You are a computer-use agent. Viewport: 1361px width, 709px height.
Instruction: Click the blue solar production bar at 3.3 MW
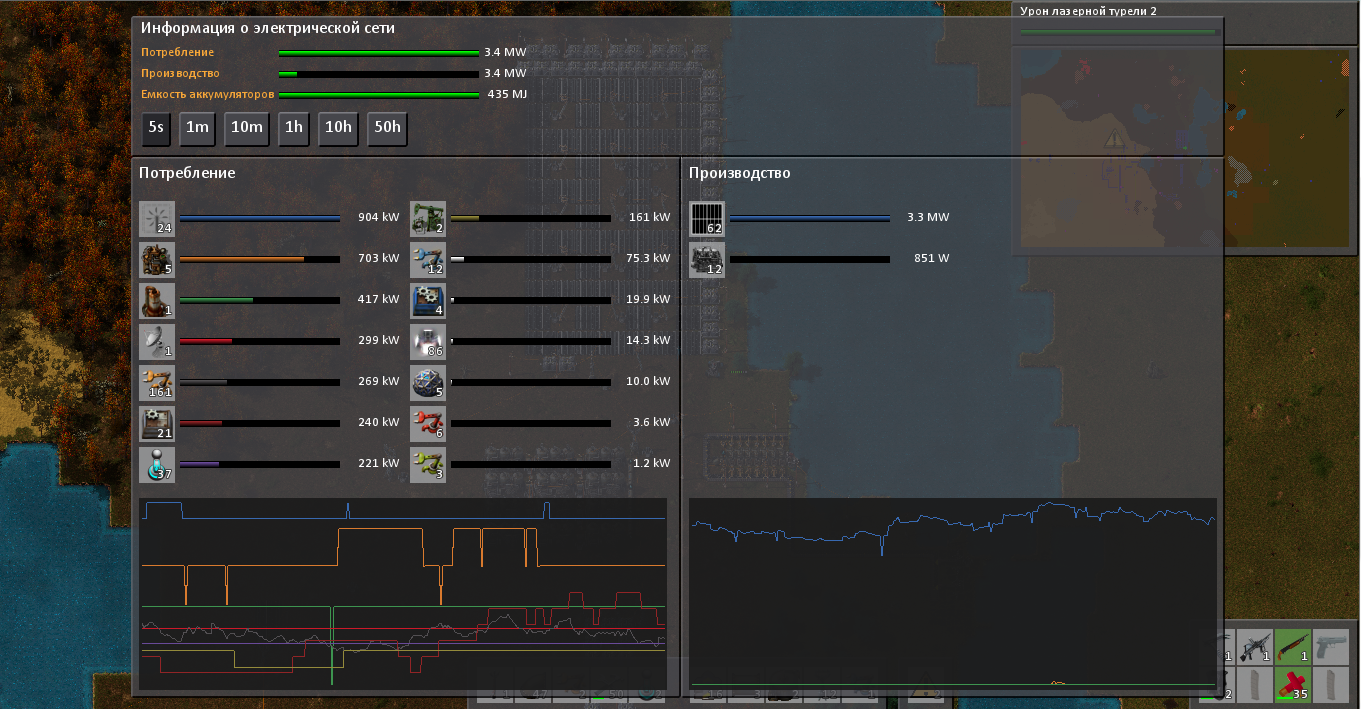pyautogui.click(x=810, y=217)
